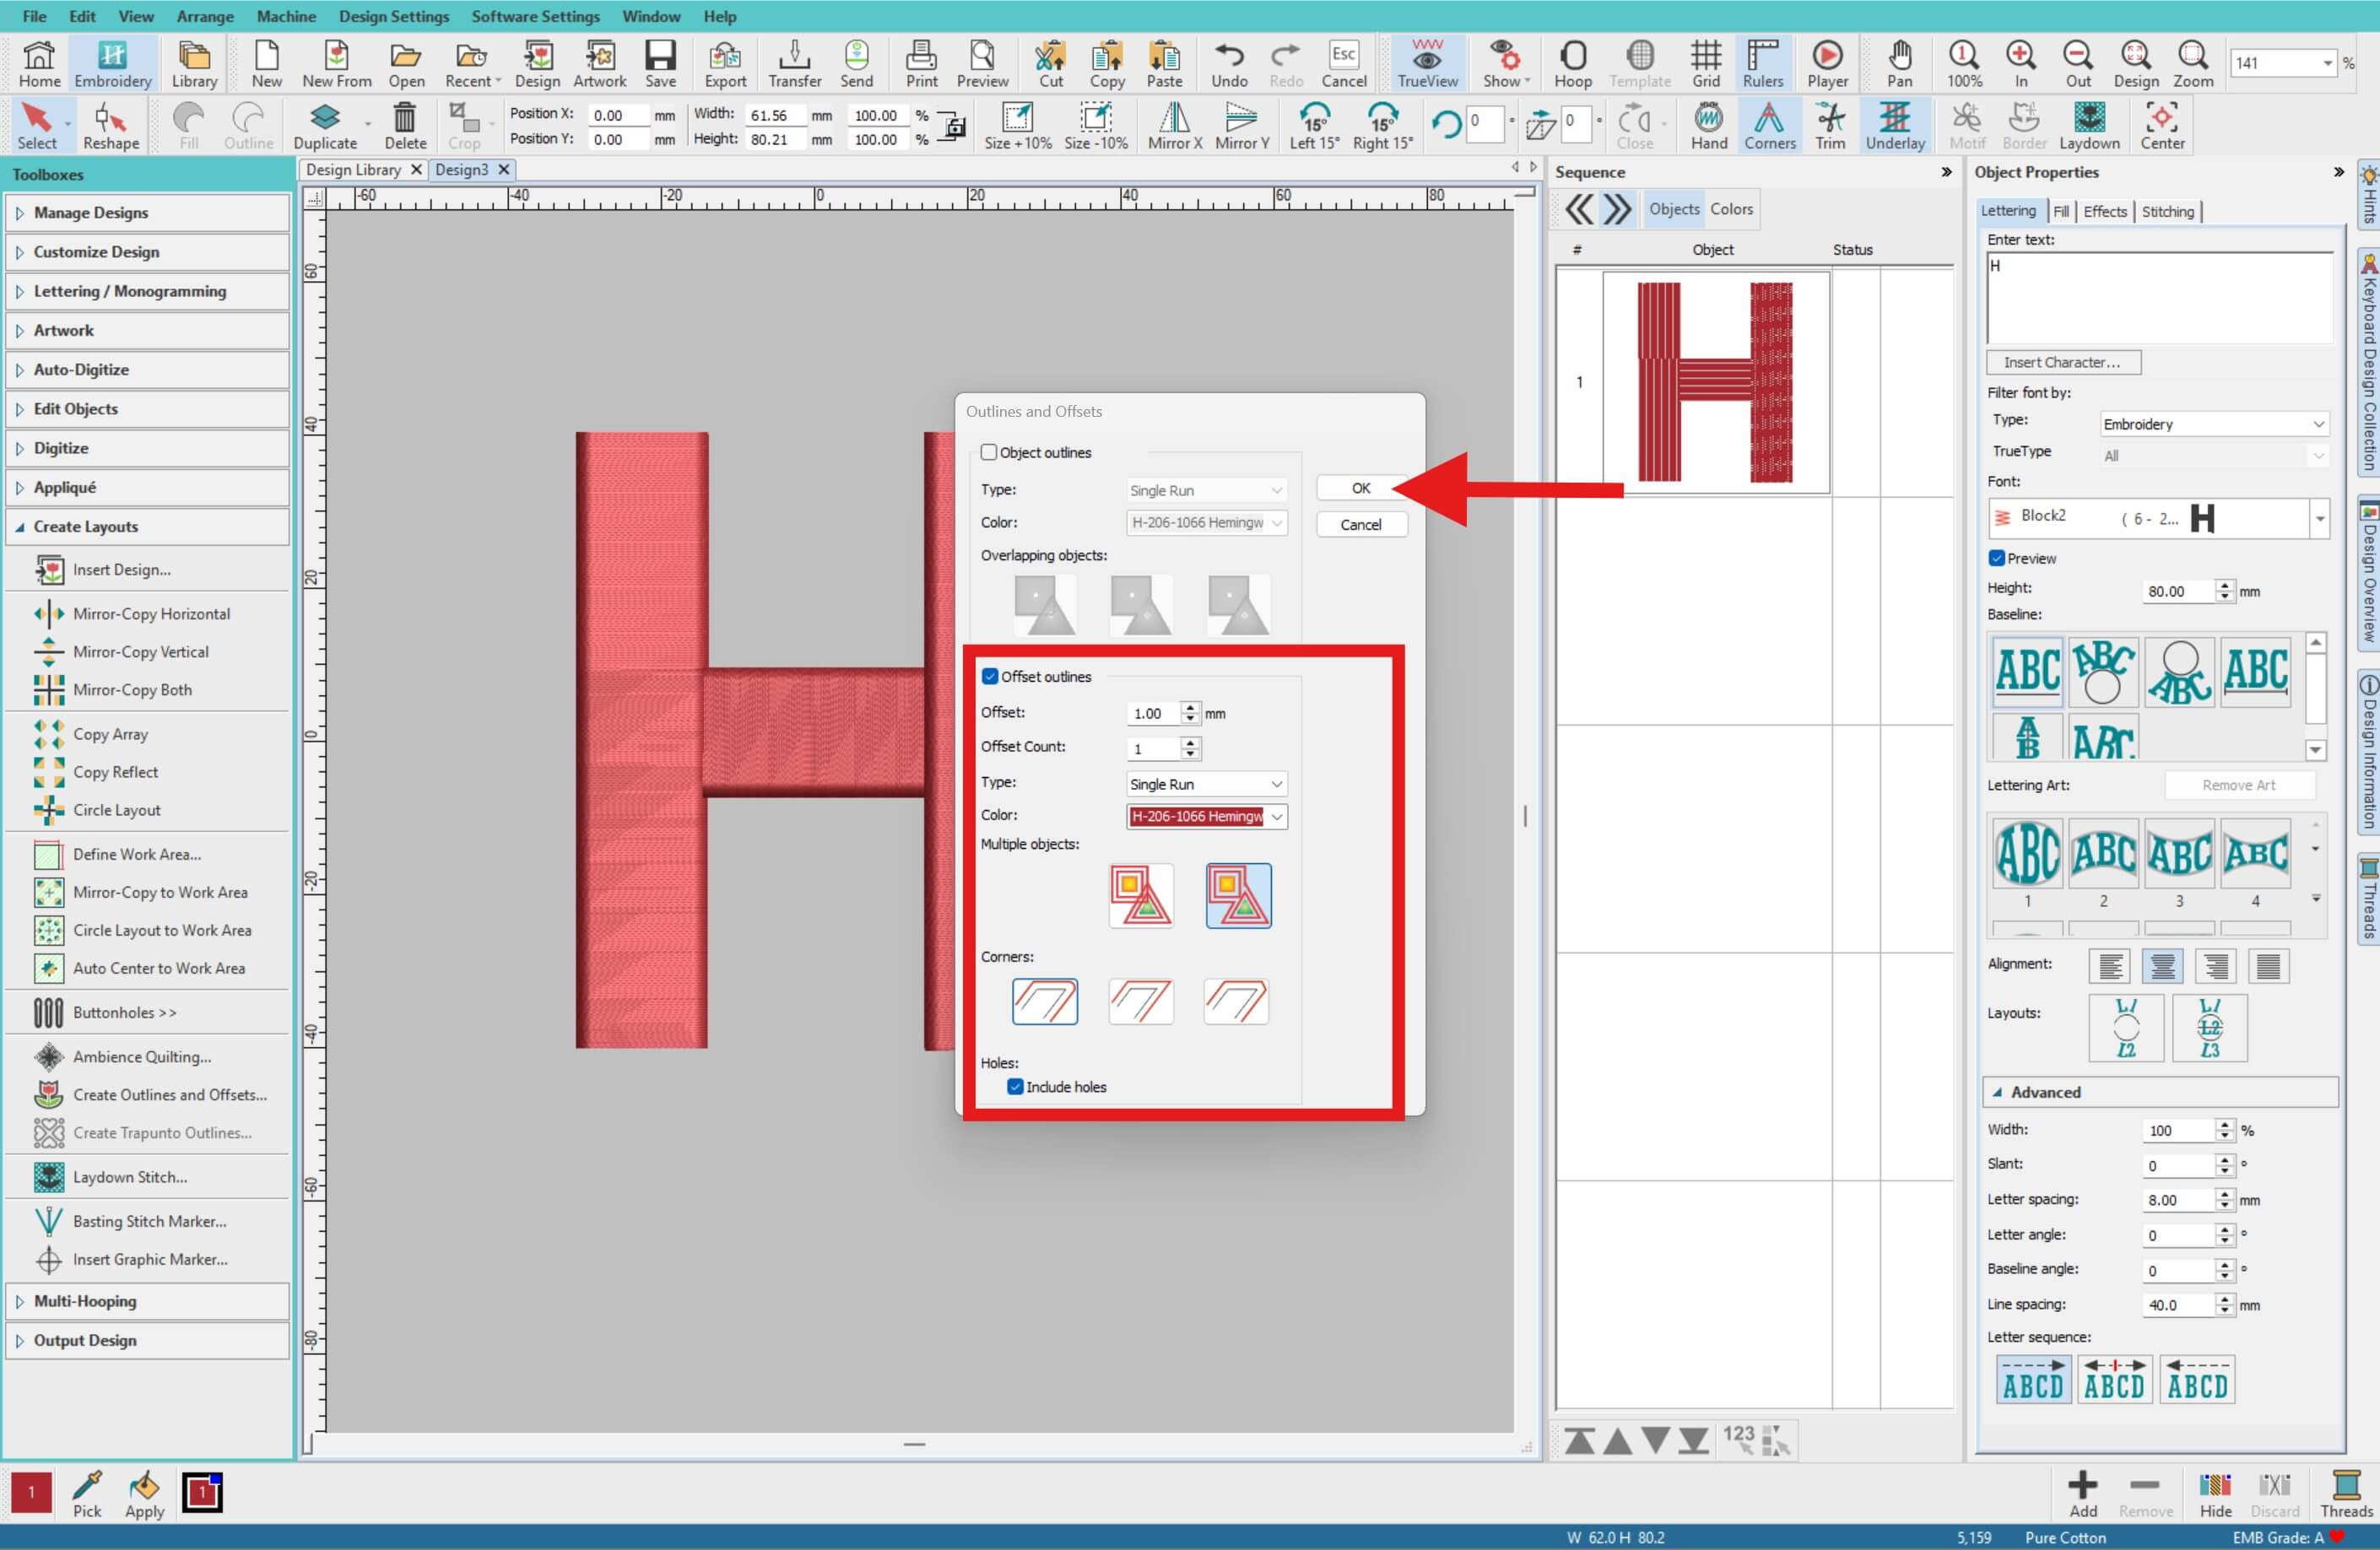
Task: Select first Multiple objects option
Action: pos(1141,895)
